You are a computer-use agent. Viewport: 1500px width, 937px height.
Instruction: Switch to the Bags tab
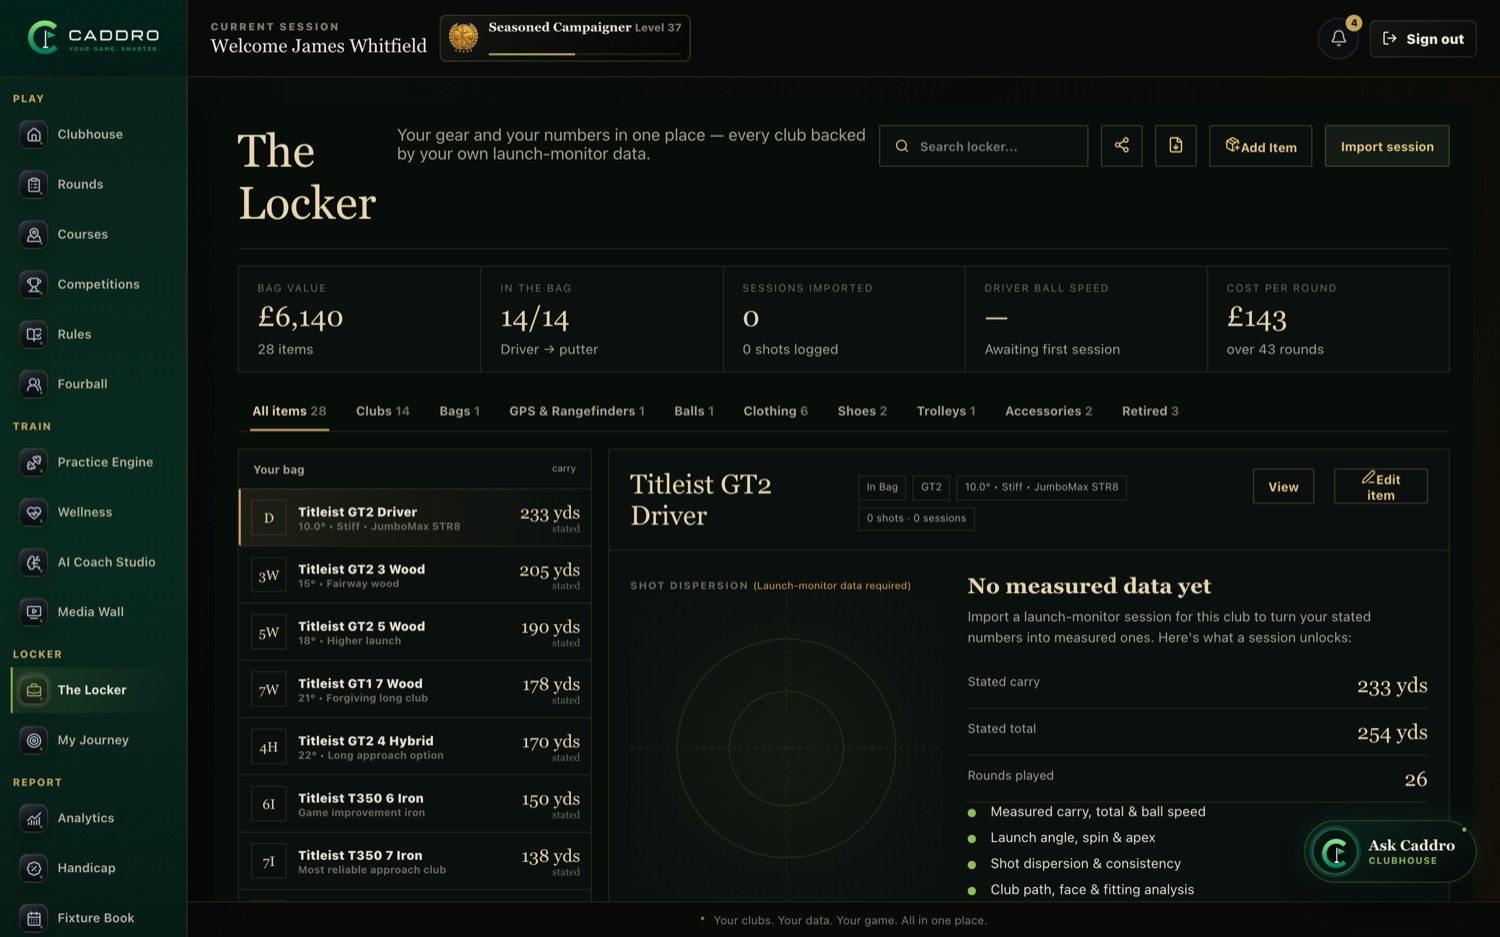pos(460,411)
